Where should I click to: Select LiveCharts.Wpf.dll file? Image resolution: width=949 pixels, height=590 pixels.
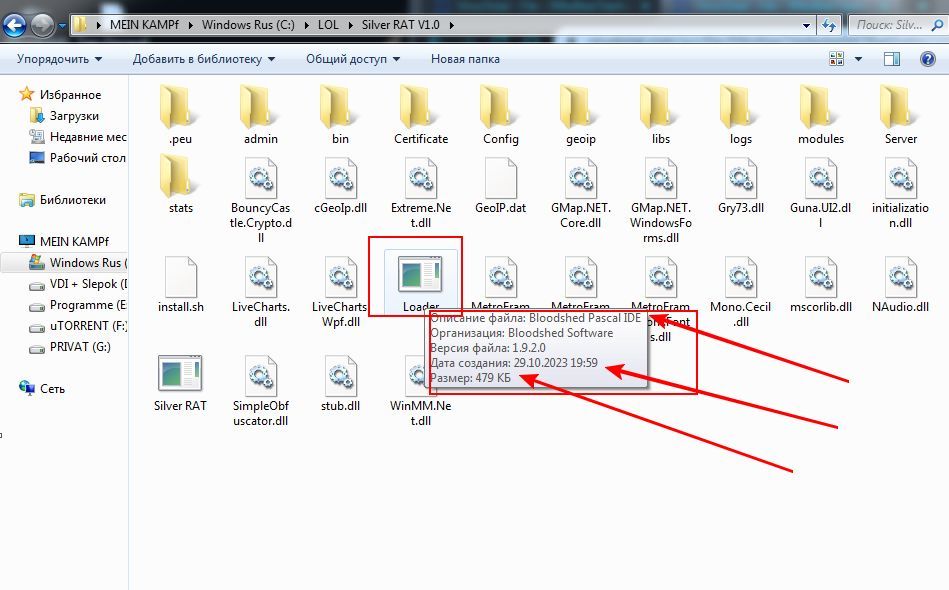pyautogui.click(x=340, y=292)
